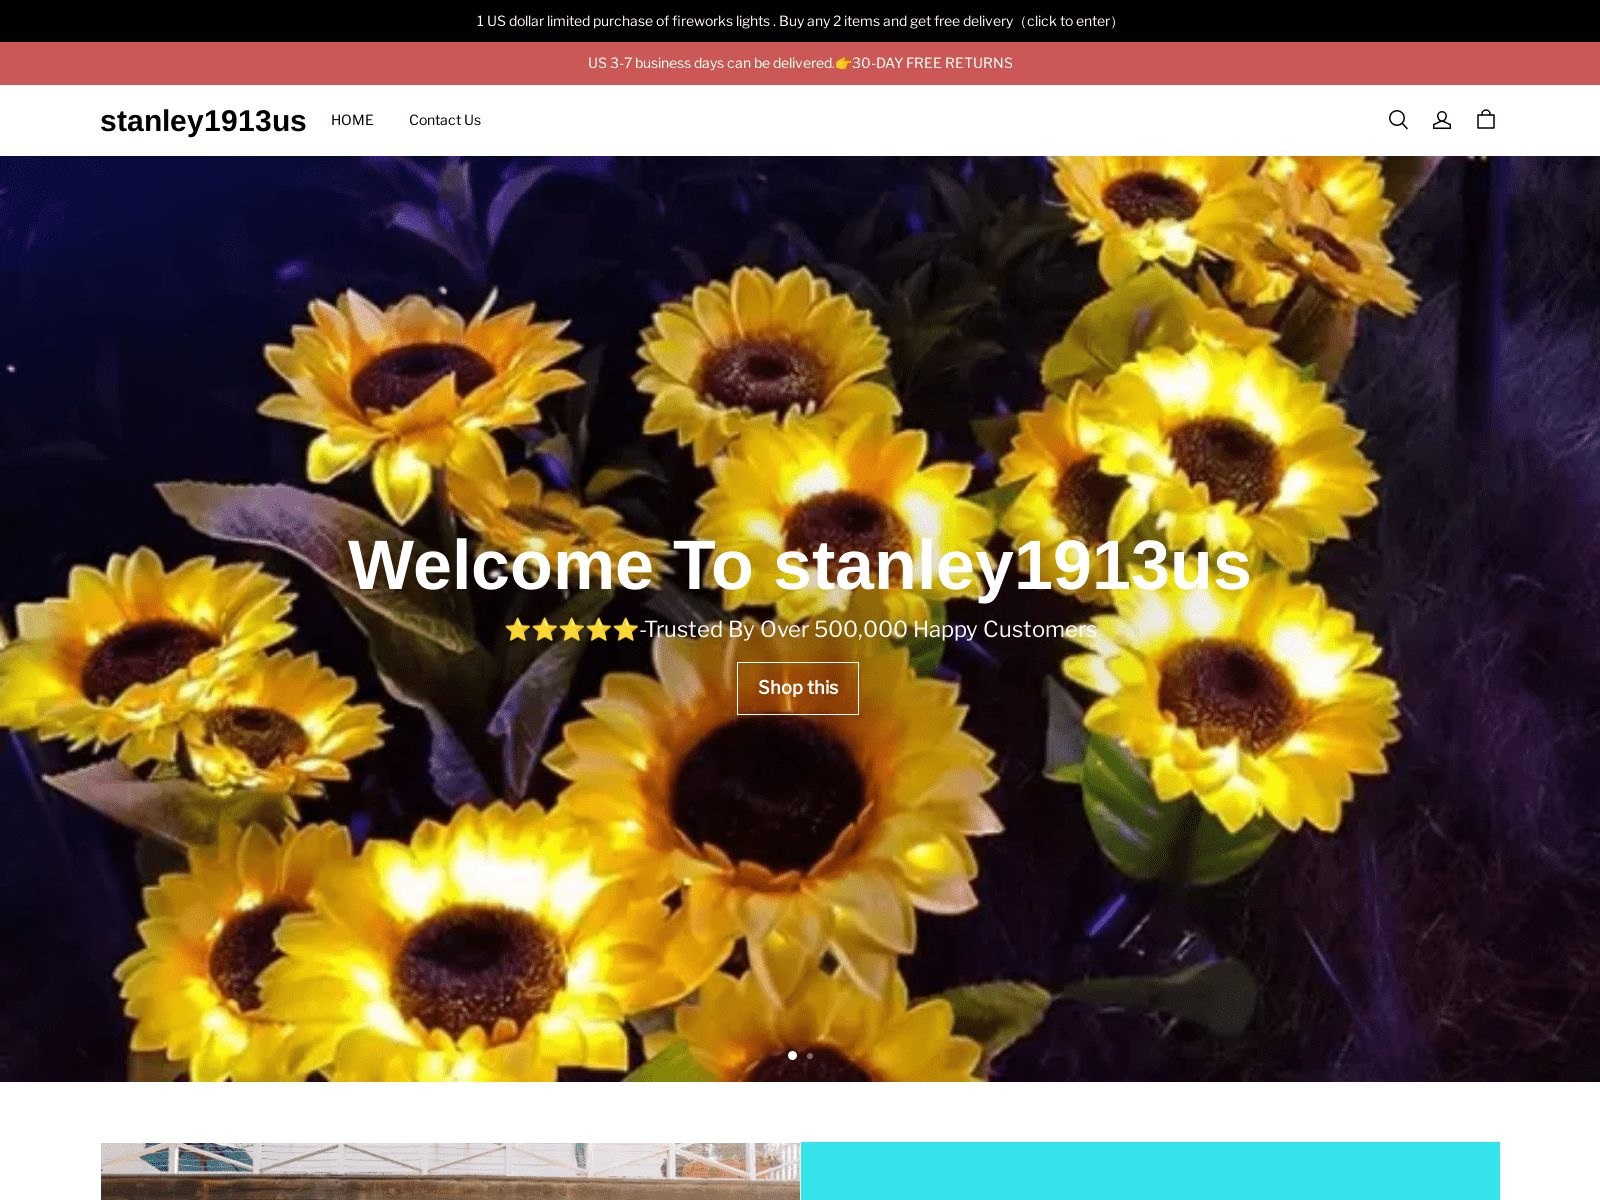This screenshot has height=1200, width=1600.
Task: Click the stanley1913us store logo
Action: pos(203,121)
